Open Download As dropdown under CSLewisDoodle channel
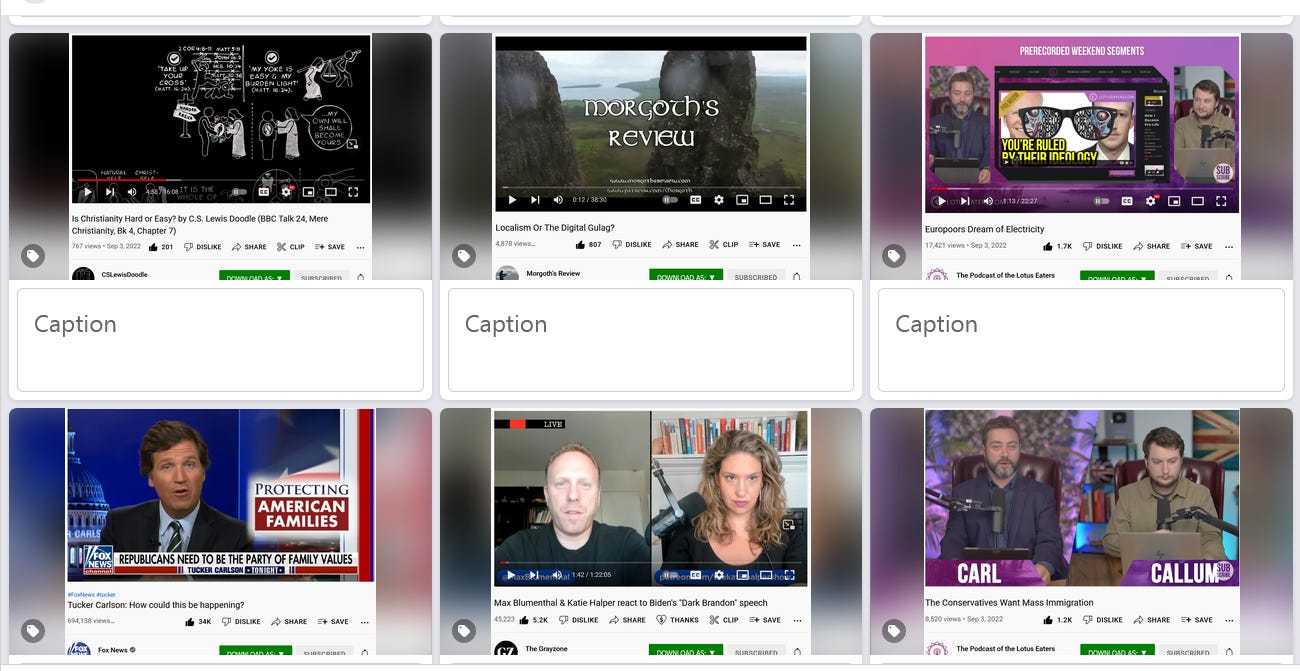Viewport: 1300px width, 671px height. click(x=254, y=277)
